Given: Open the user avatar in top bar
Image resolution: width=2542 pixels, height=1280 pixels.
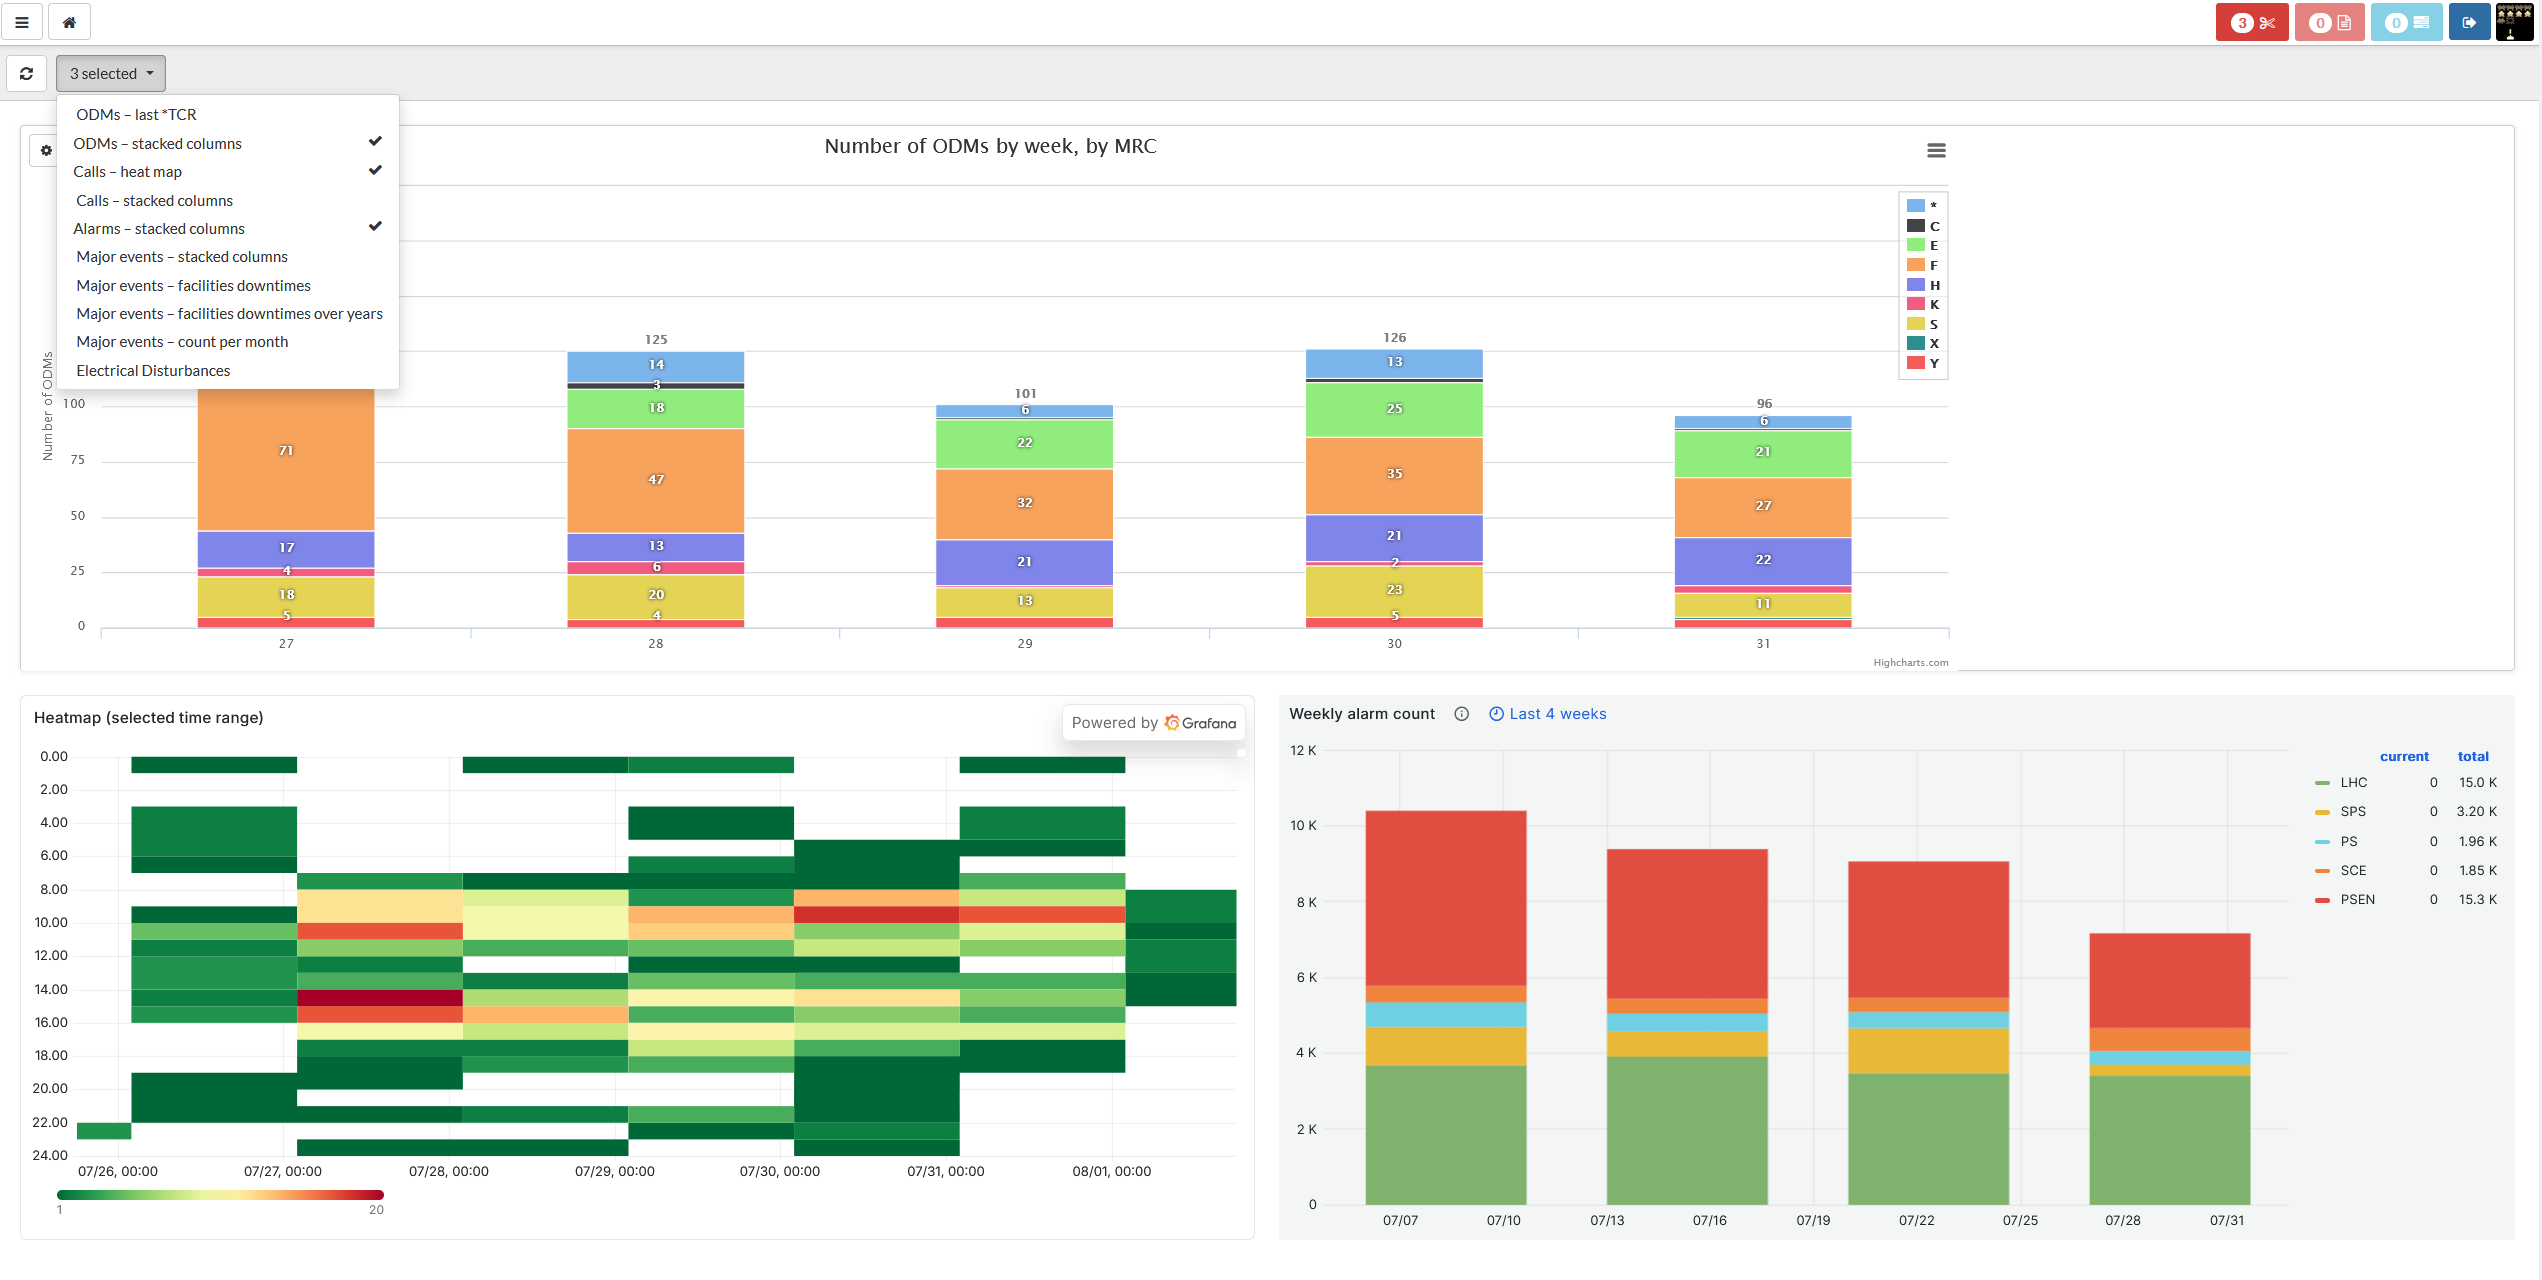Looking at the screenshot, I should pos(2514,22).
